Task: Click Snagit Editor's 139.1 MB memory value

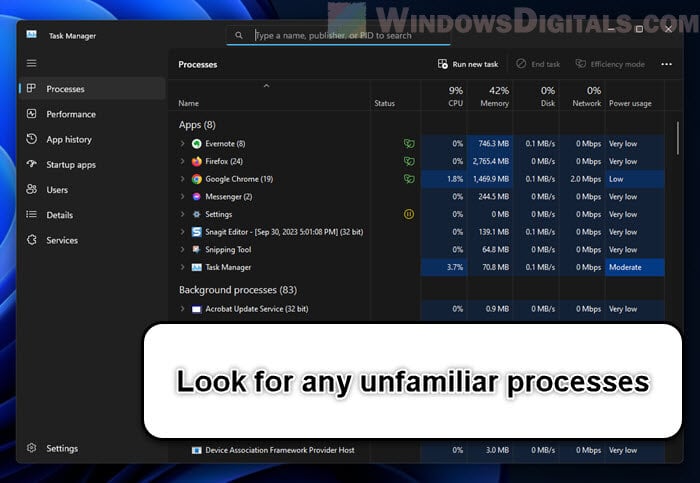Action: point(493,232)
